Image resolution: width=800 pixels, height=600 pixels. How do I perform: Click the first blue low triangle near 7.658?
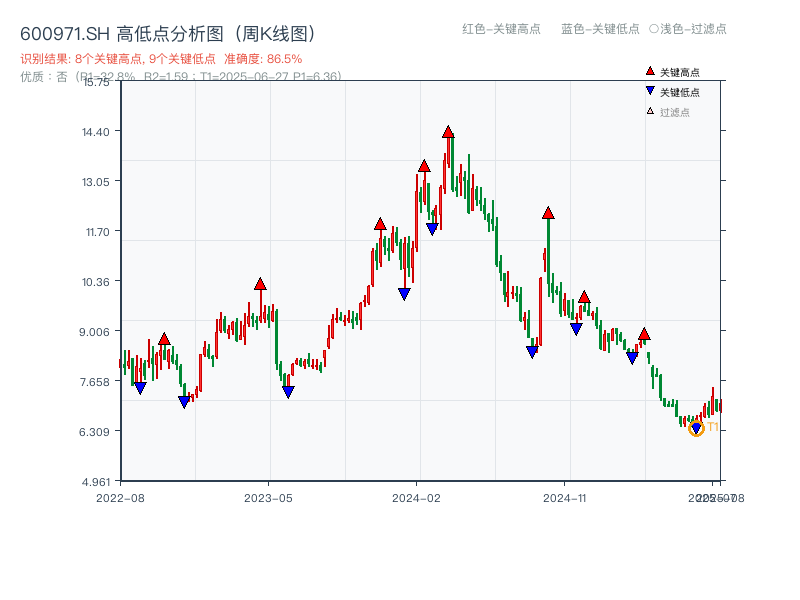[140, 388]
